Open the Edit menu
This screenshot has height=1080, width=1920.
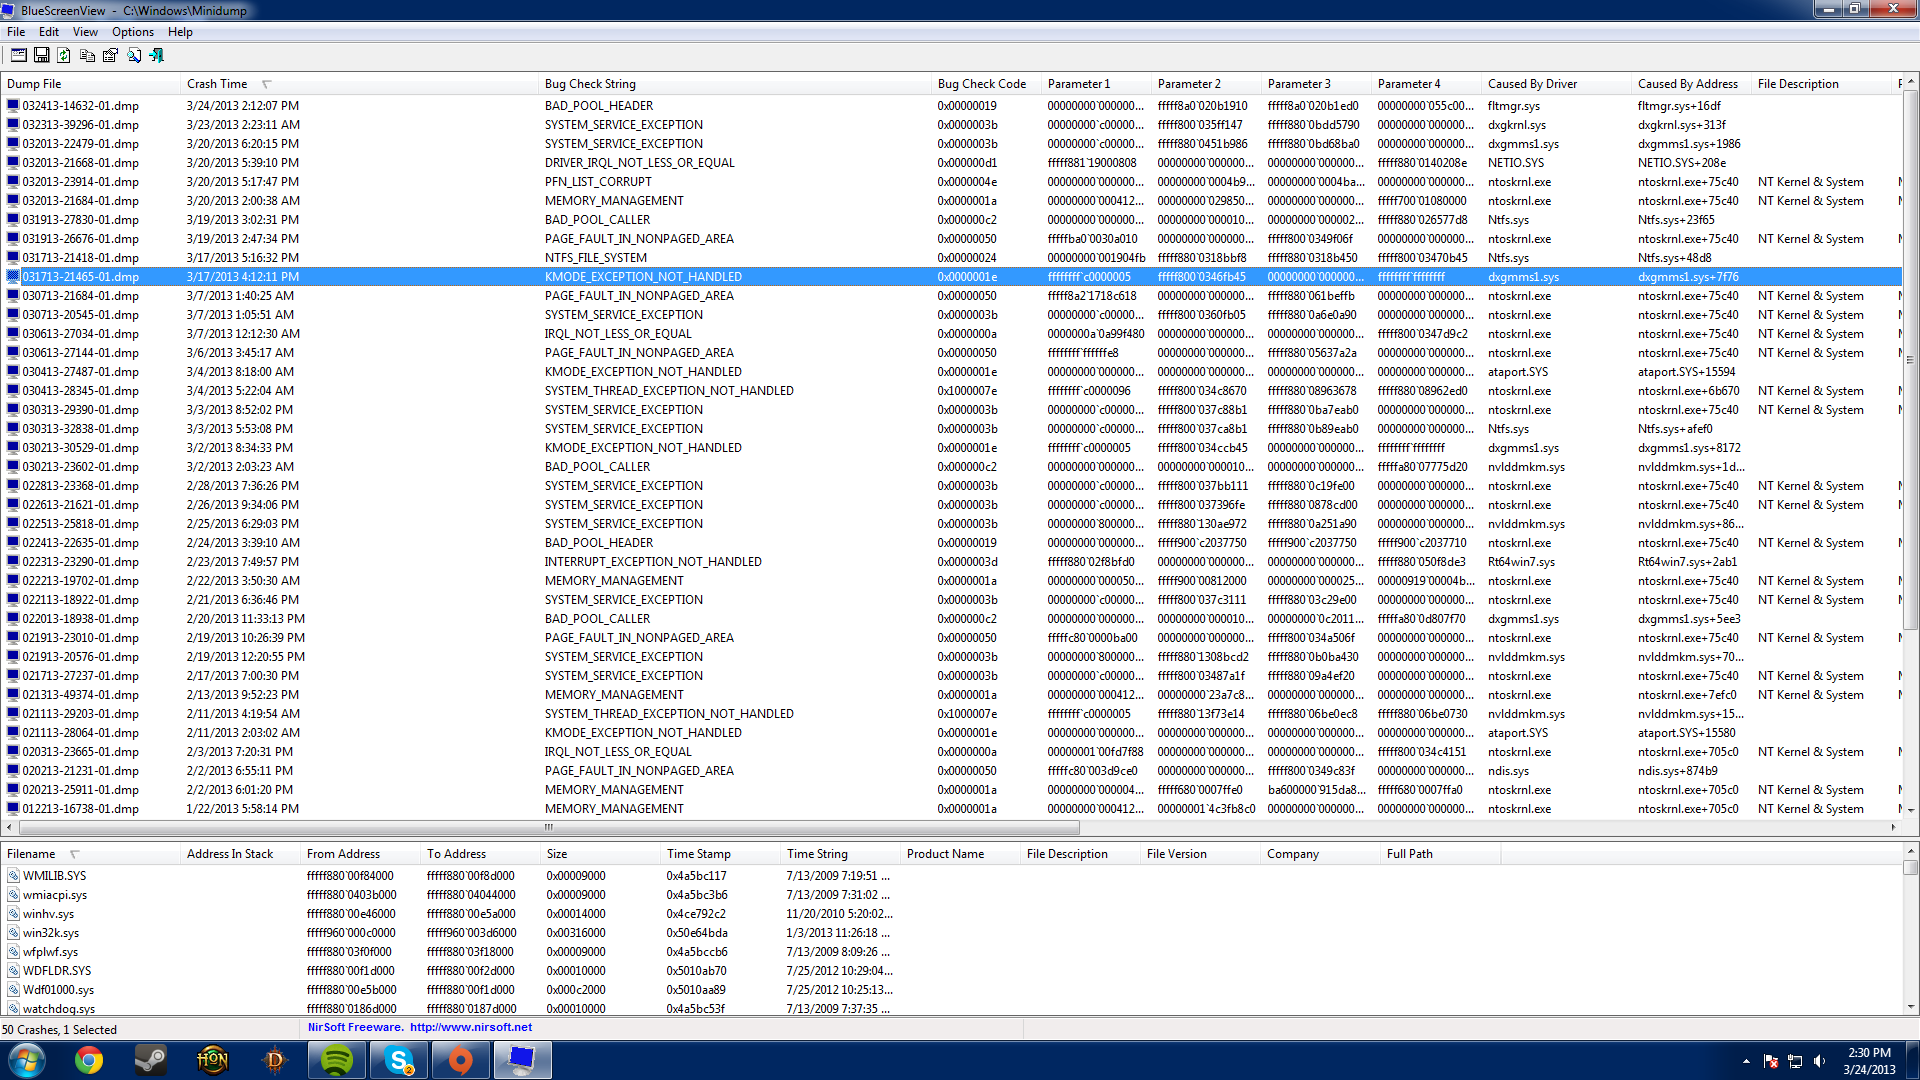click(49, 32)
